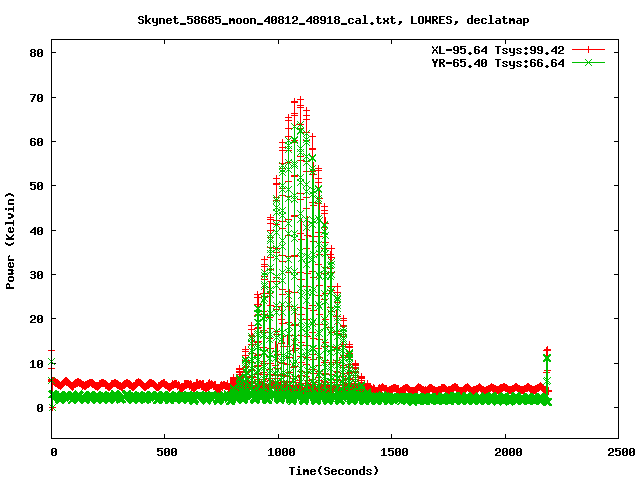
Task: Click the Power (Kelvin) y-axis label
Action: (10, 241)
